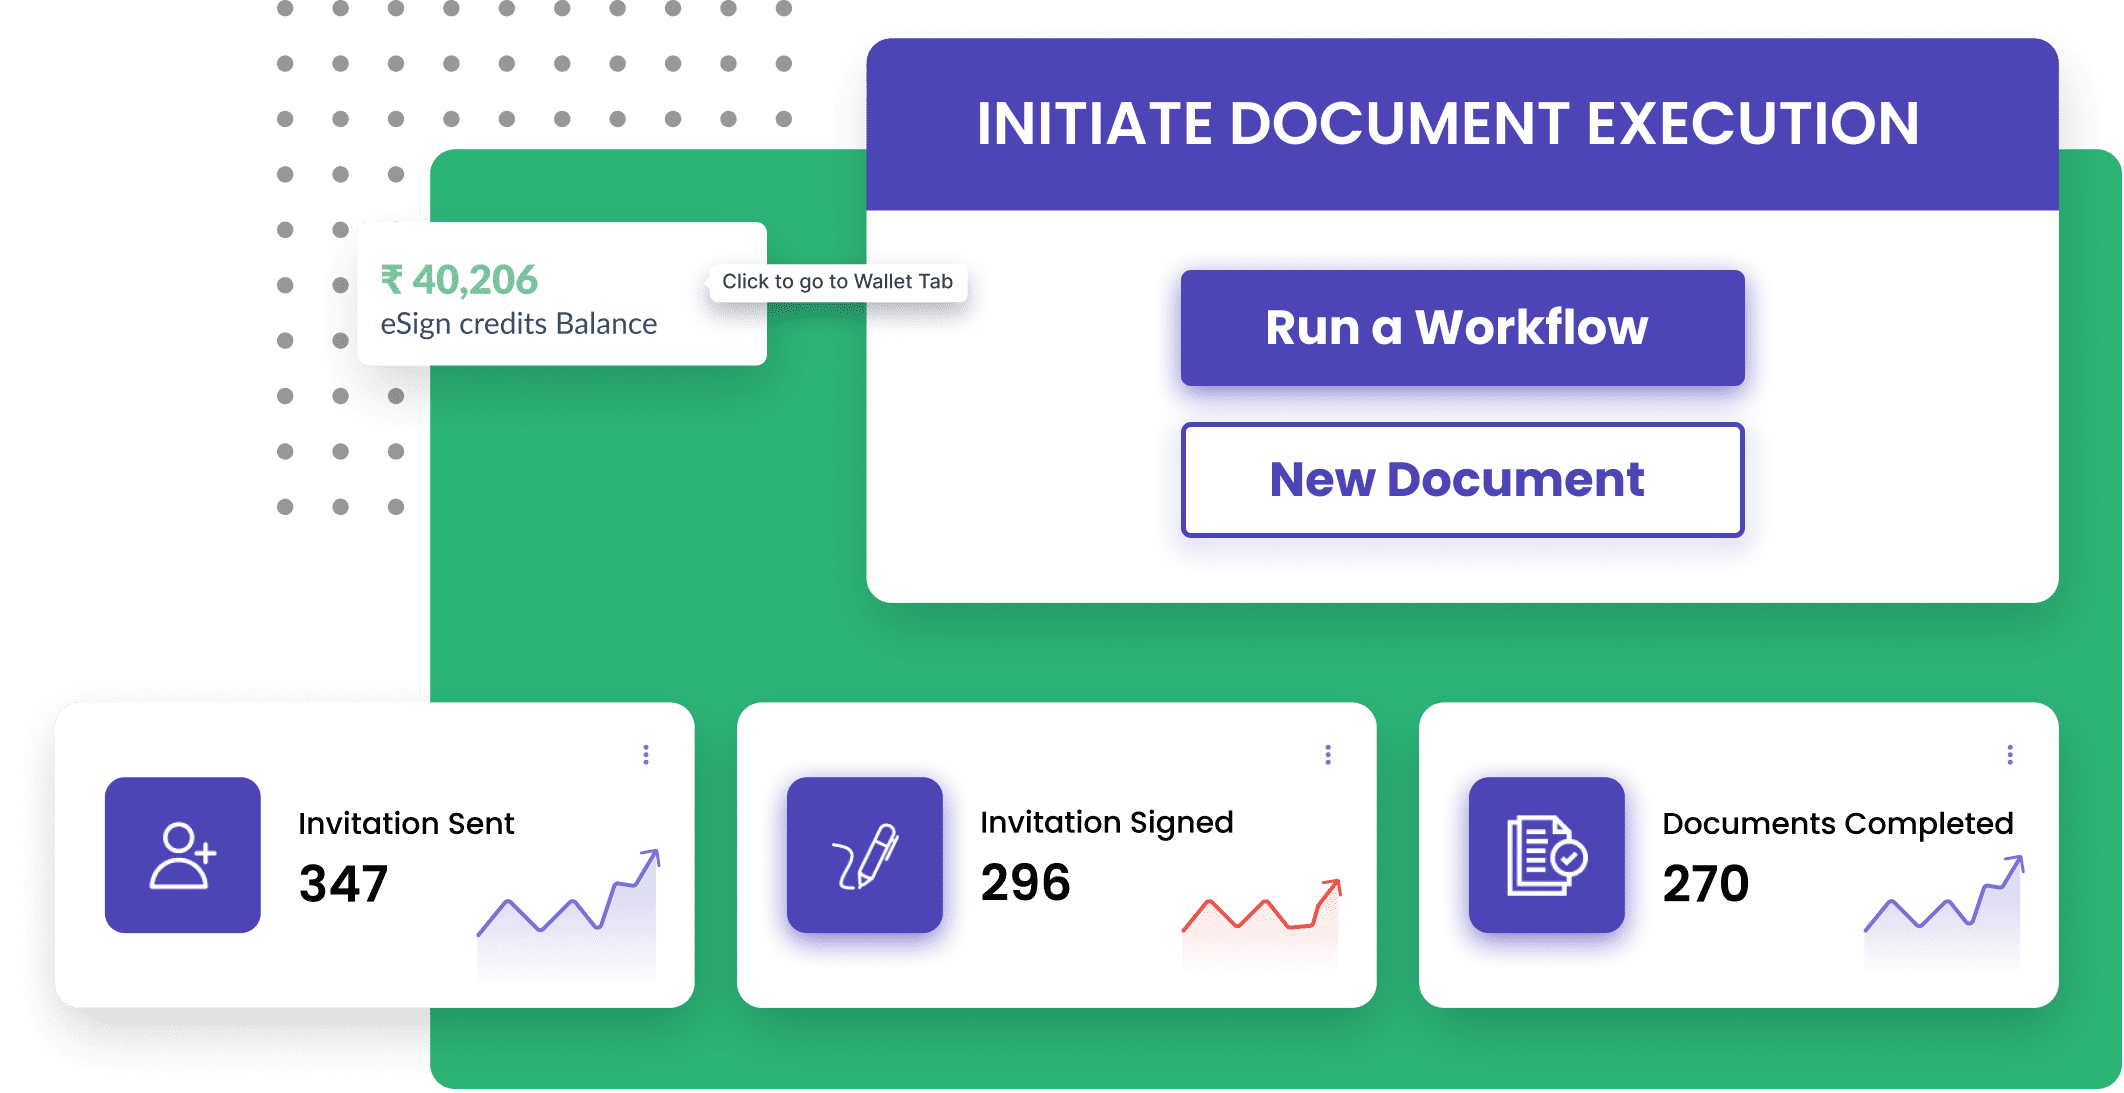Click the pen signature icon on Invitation Signed card
Screen dimensions: 2124x1093
pyautogui.click(x=865, y=855)
